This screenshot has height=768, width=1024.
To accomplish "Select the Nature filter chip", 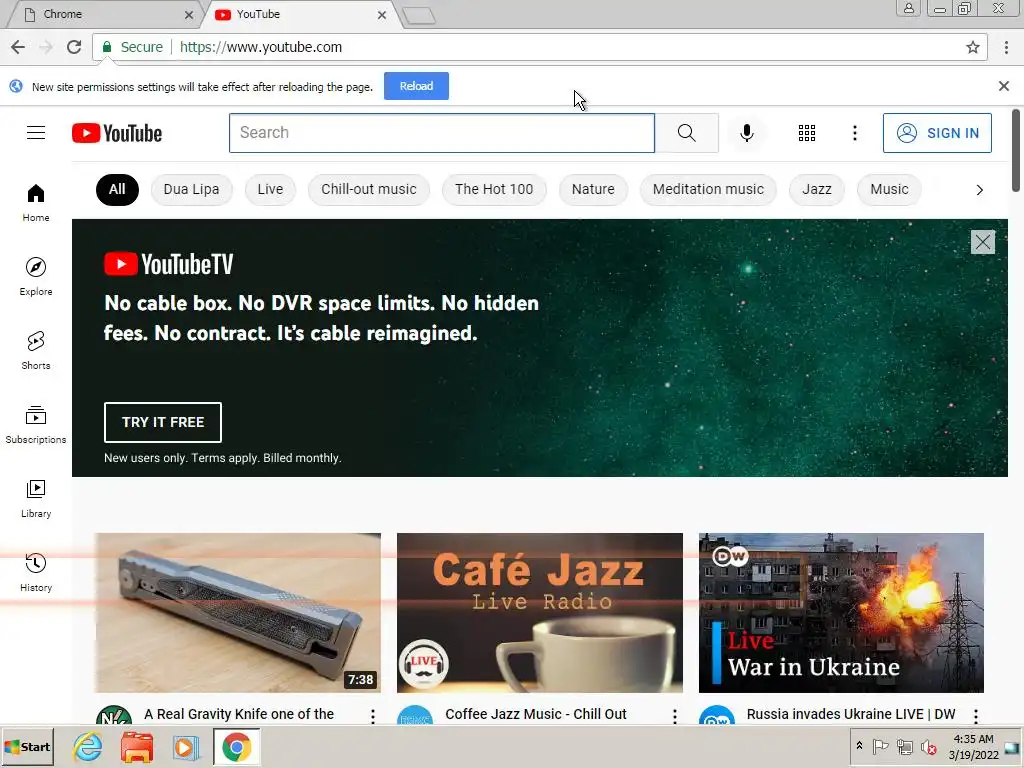I will pos(593,189).
